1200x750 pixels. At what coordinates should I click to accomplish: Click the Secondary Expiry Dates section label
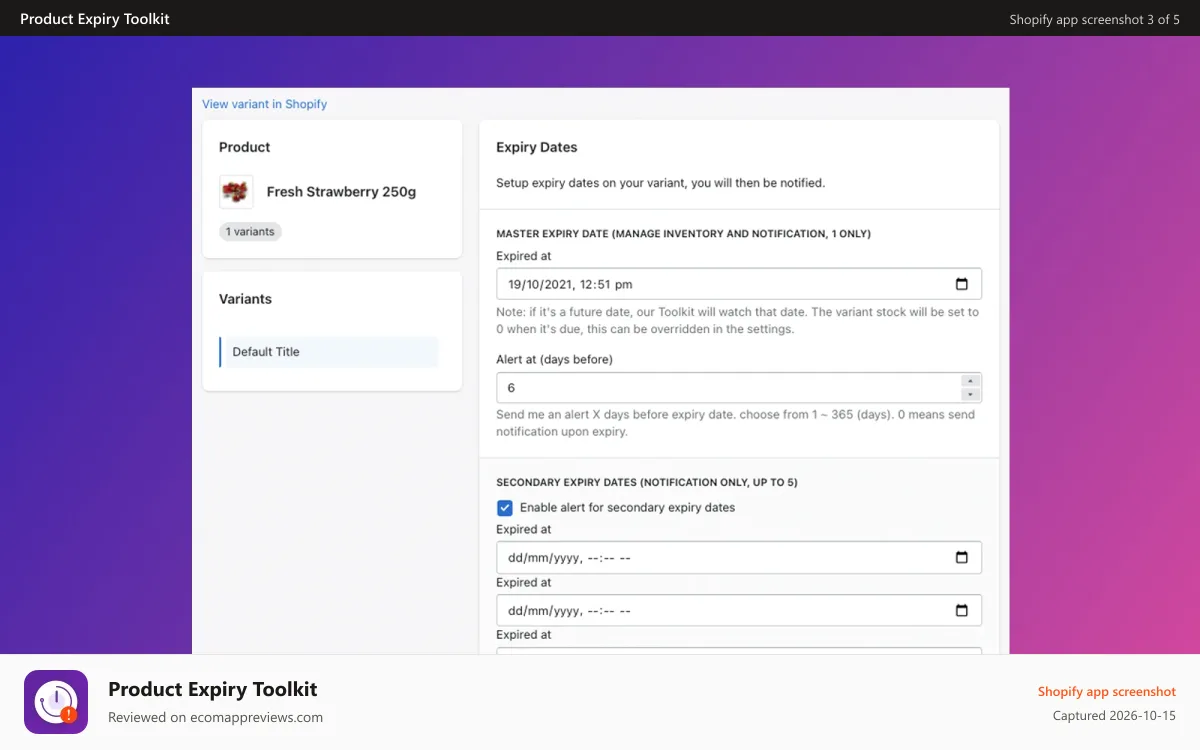pos(647,482)
